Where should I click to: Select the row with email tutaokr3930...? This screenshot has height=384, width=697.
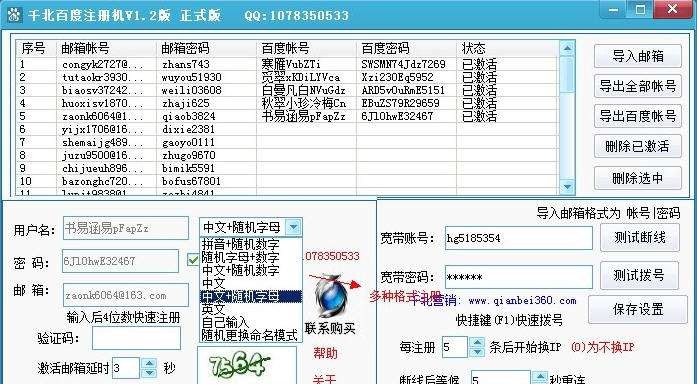pyautogui.click(x=287, y=77)
